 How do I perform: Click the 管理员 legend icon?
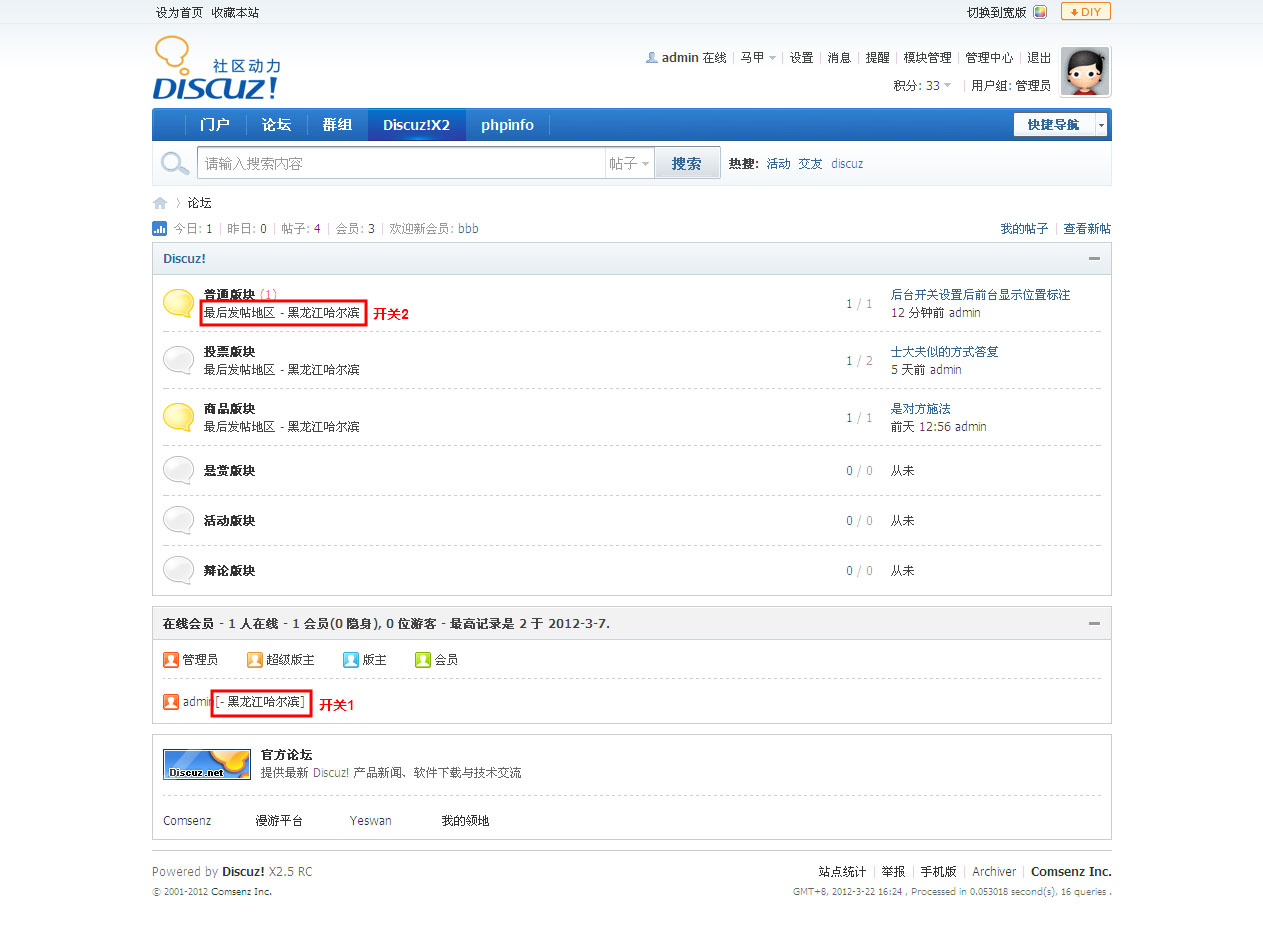coord(171,660)
